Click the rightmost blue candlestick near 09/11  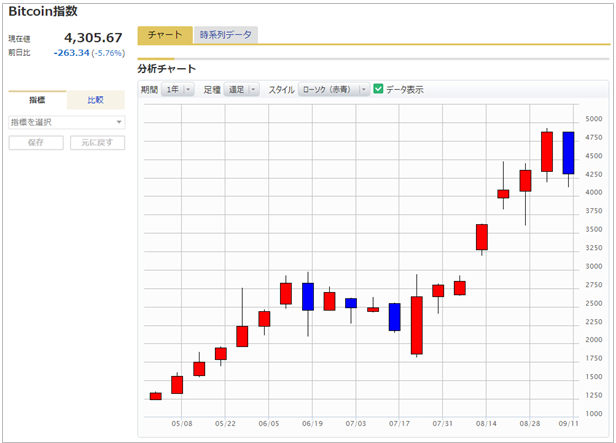point(568,153)
